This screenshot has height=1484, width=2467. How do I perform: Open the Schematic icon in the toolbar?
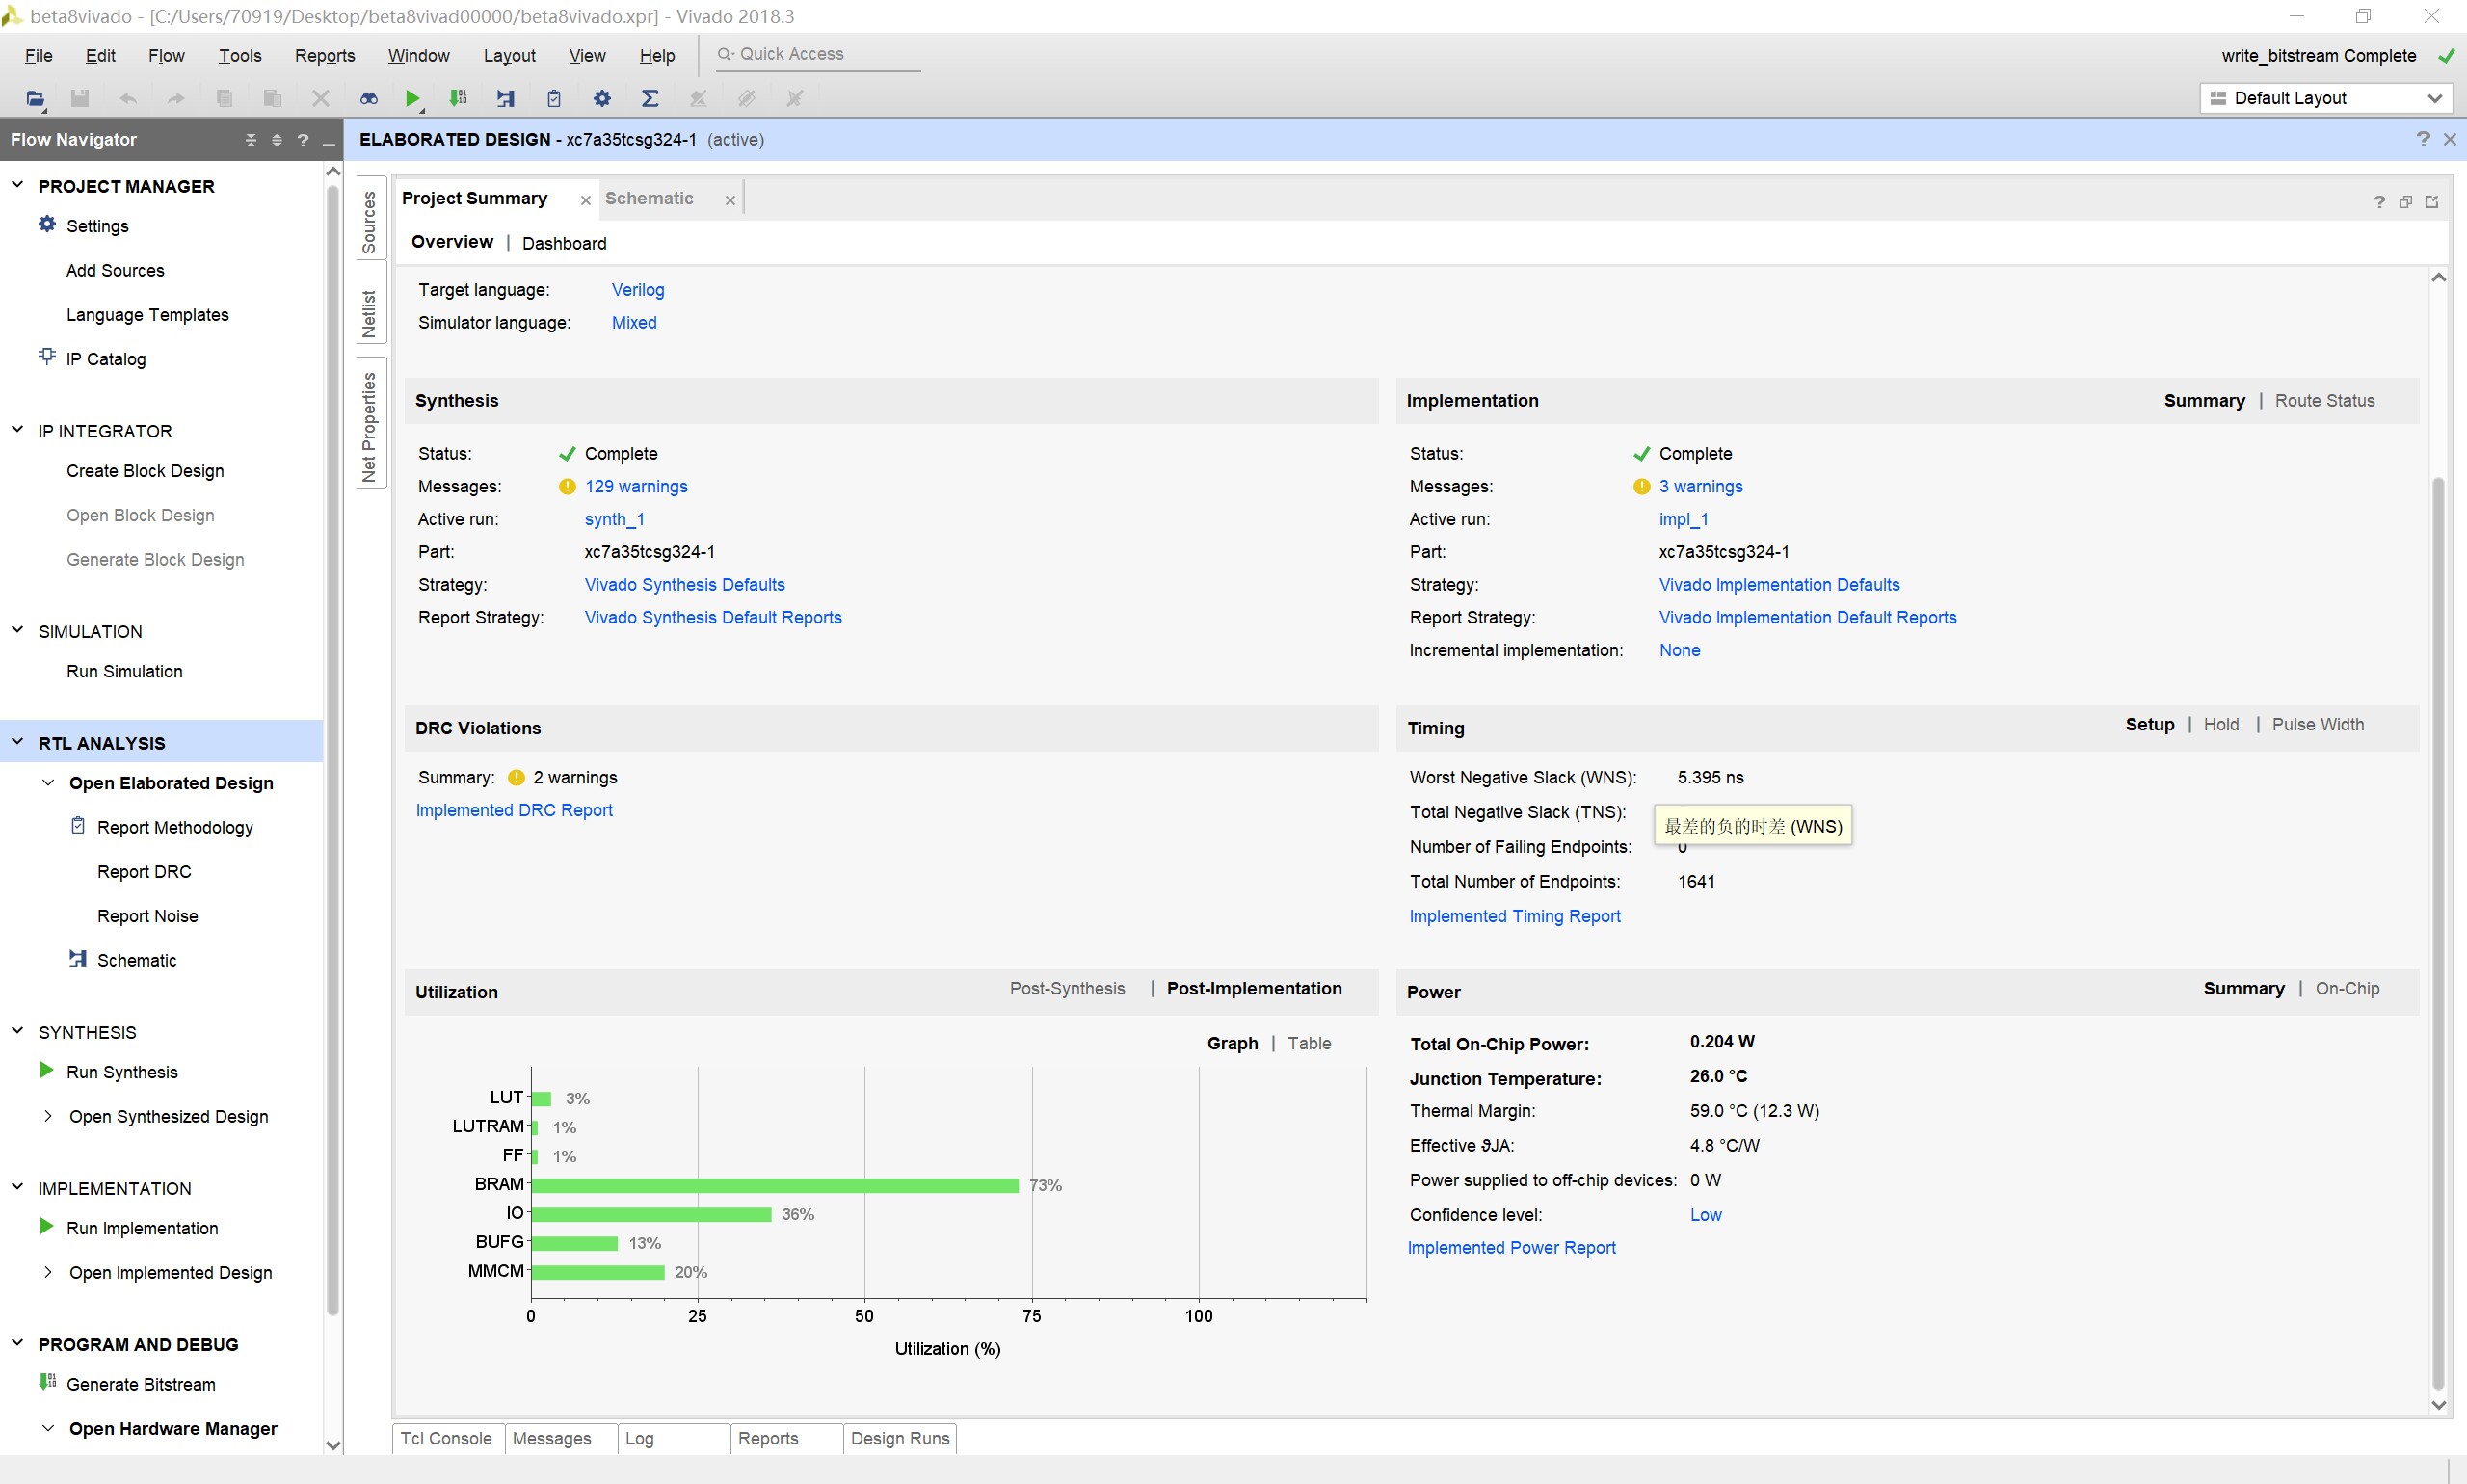[x=505, y=98]
